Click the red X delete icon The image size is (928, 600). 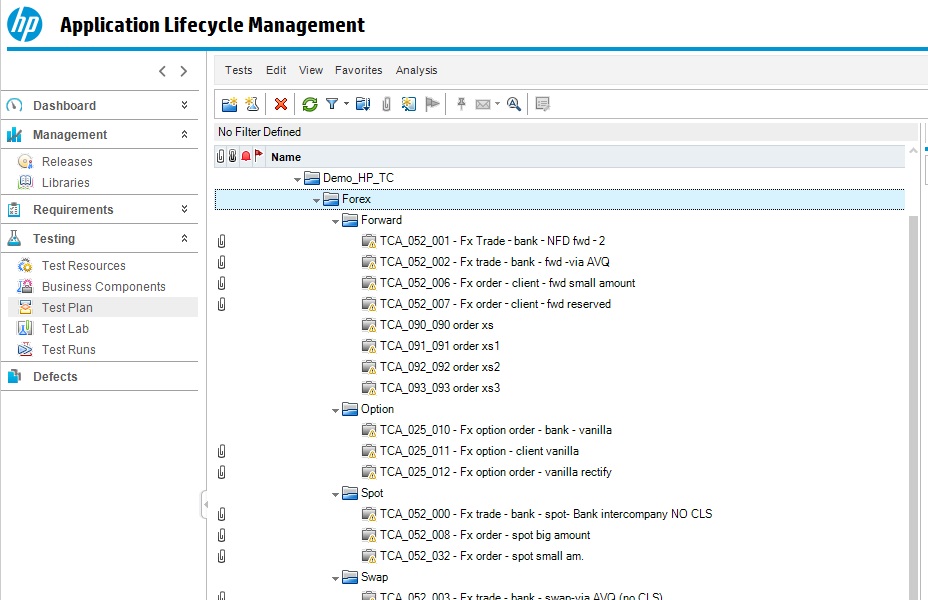(x=281, y=104)
